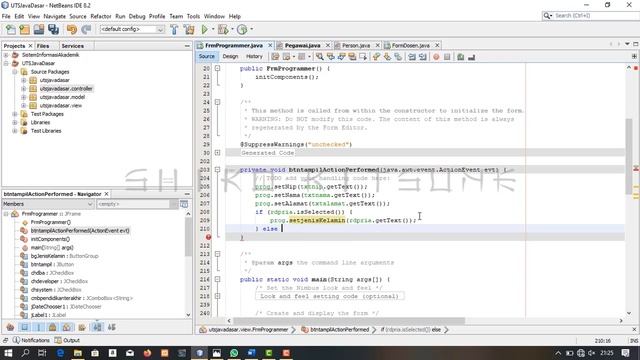This screenshot has height=360, width=640.
Task: Switch to Design view
Action: [x=230, y=56]
